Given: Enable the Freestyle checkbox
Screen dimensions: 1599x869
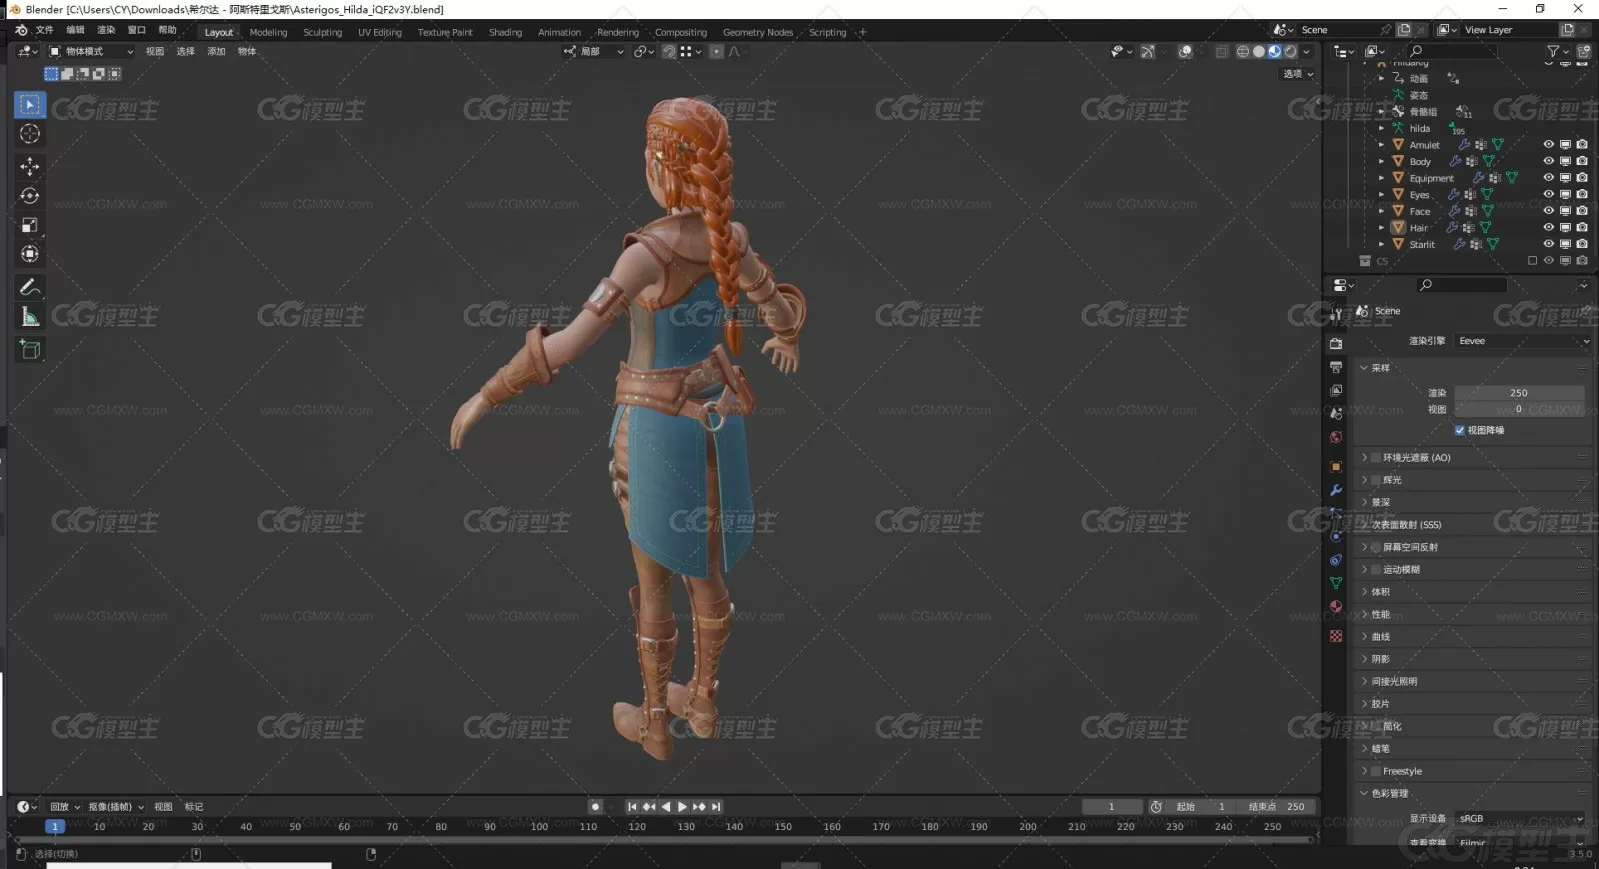Looking at the screenshot, I should click(x=1376, y=771).
